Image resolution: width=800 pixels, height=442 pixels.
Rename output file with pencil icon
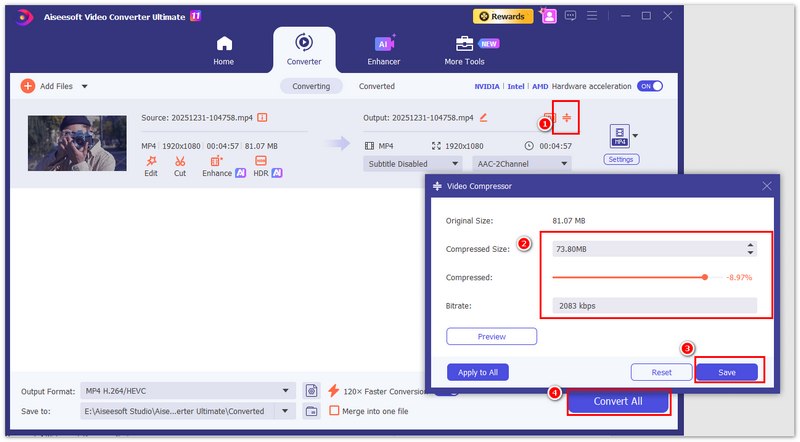point(484,118)
